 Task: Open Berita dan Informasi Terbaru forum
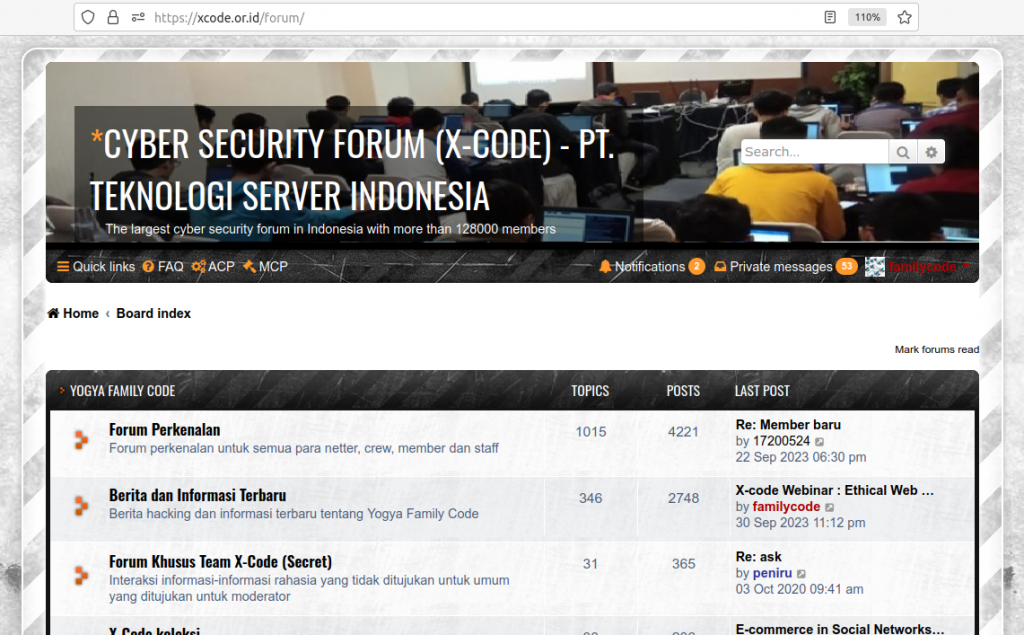point(197,495)
